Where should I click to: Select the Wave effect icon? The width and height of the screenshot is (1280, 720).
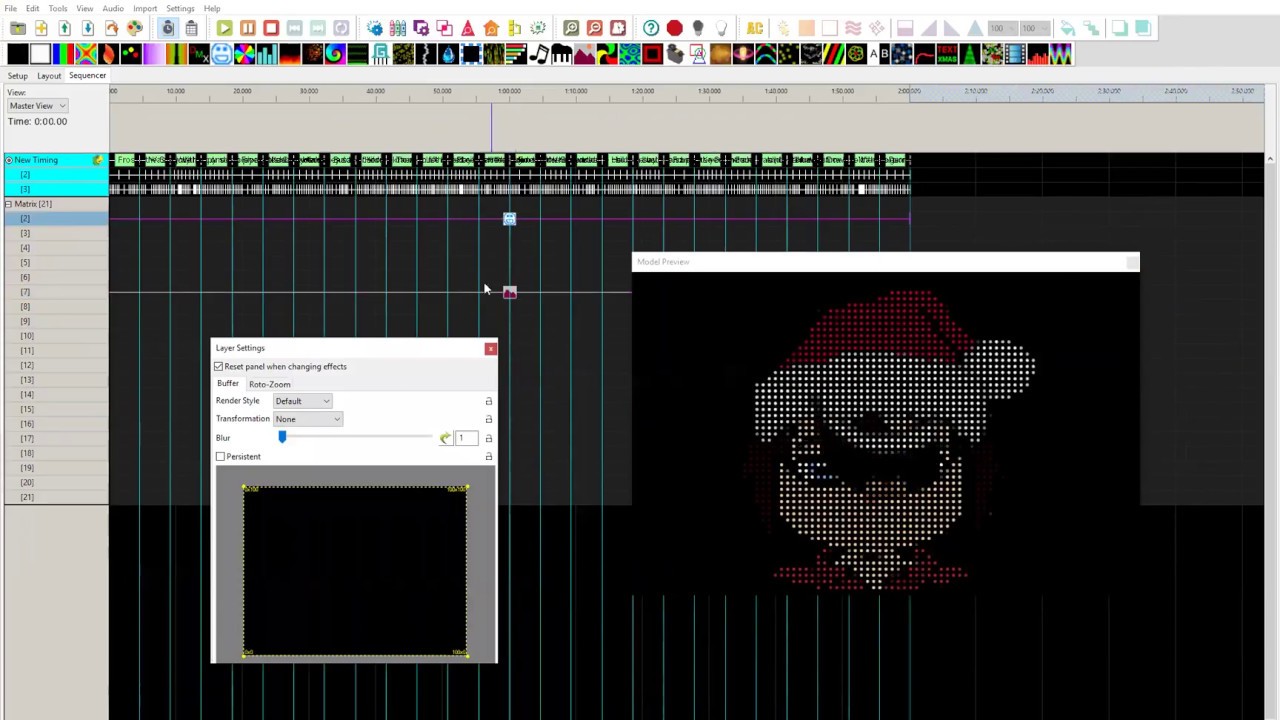point(1060,54)
